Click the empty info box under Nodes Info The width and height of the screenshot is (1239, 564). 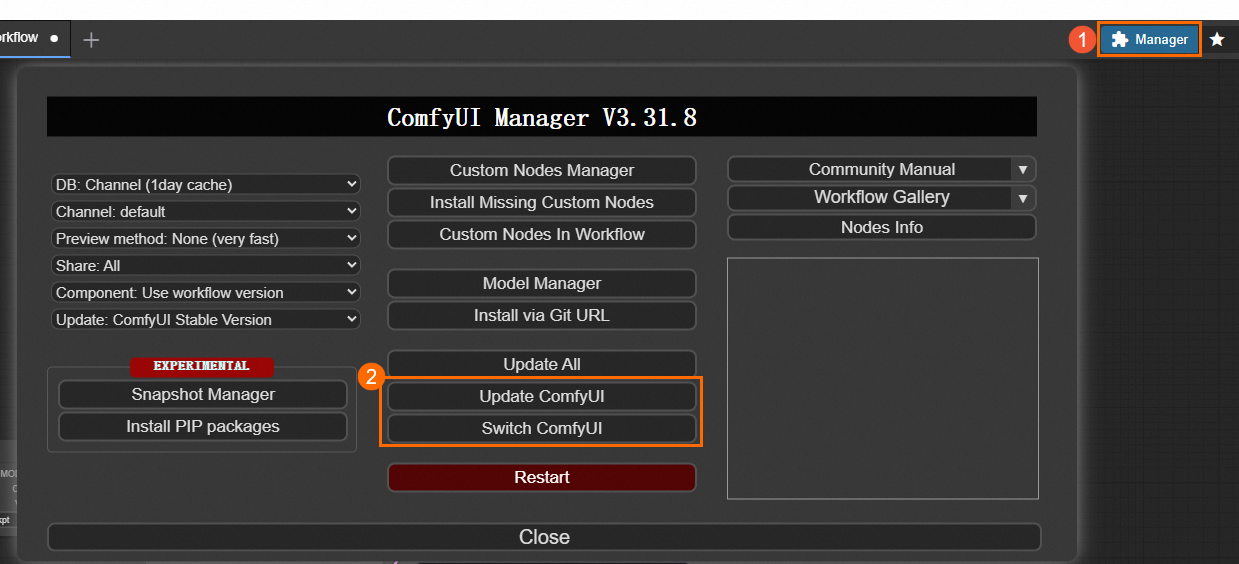pyautogui.click(x=883, y=378)
